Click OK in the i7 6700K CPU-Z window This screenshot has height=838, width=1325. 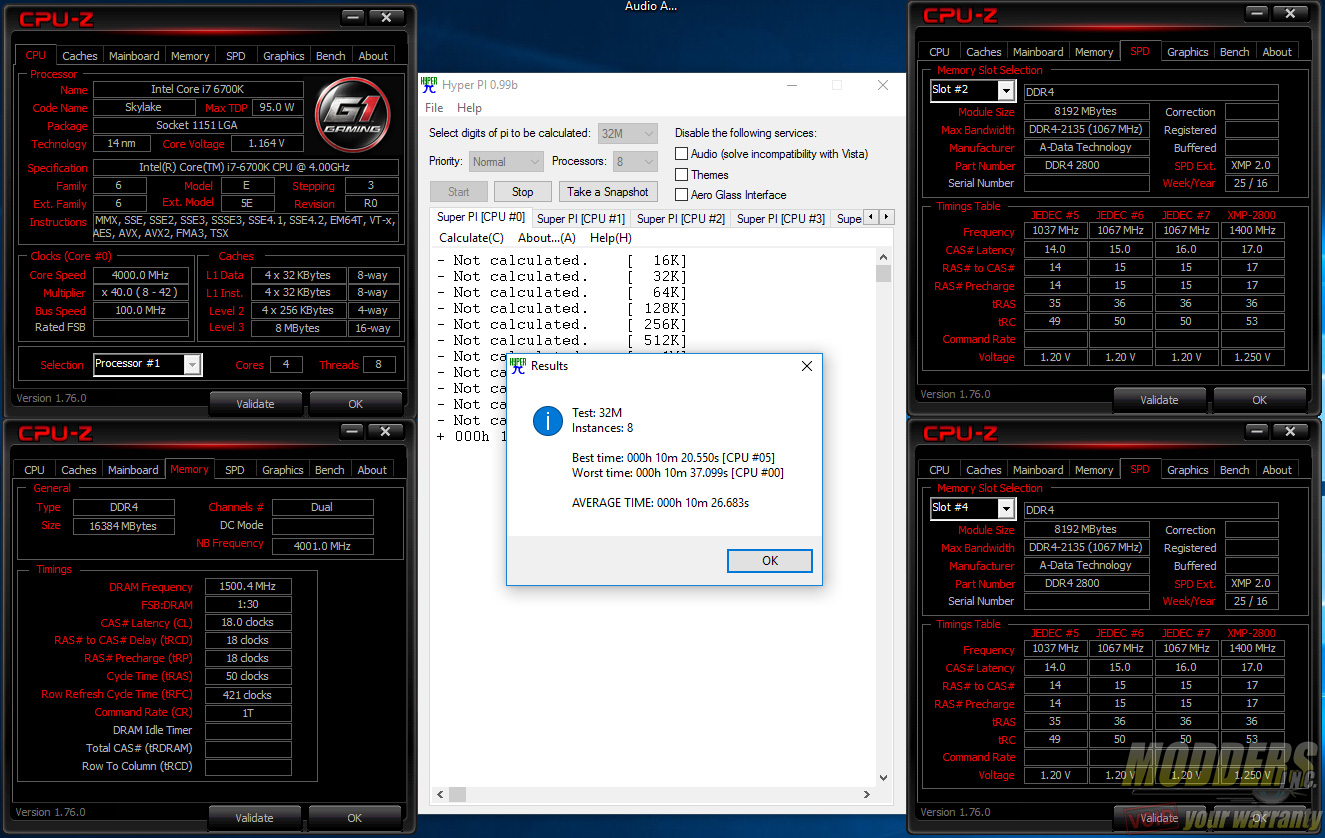[355, 404]
